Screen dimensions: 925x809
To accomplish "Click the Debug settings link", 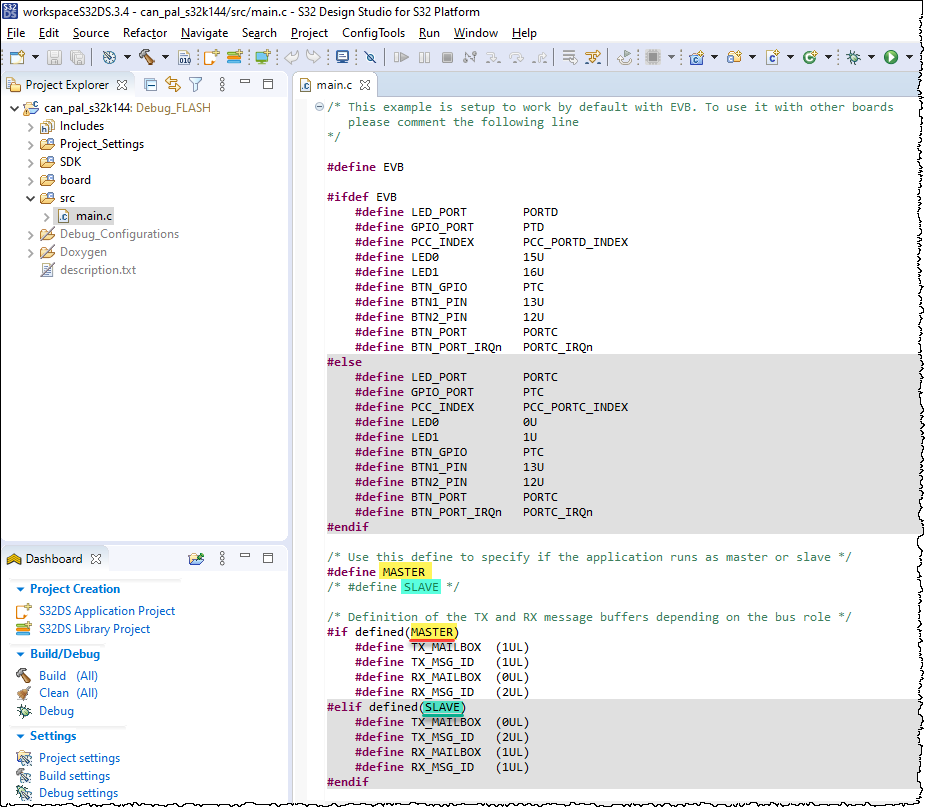I will tap(80, 792).
